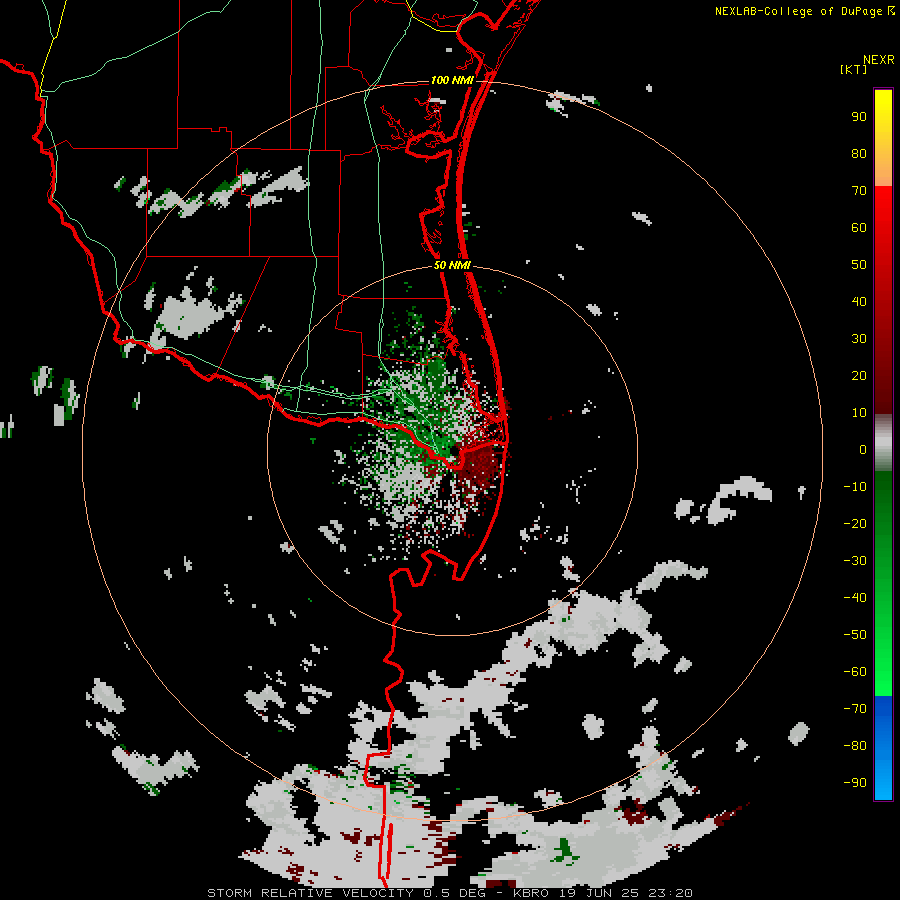Click the 80 value on the velocity scale
This screenshot has width=900, height=900.
859,154
